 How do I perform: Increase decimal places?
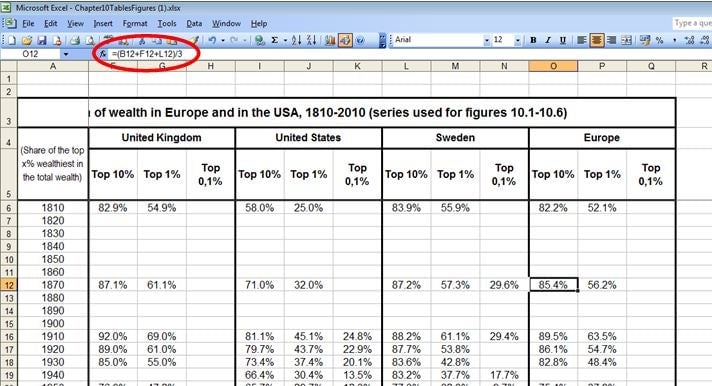pyautogui.click(x=689, y=40)
